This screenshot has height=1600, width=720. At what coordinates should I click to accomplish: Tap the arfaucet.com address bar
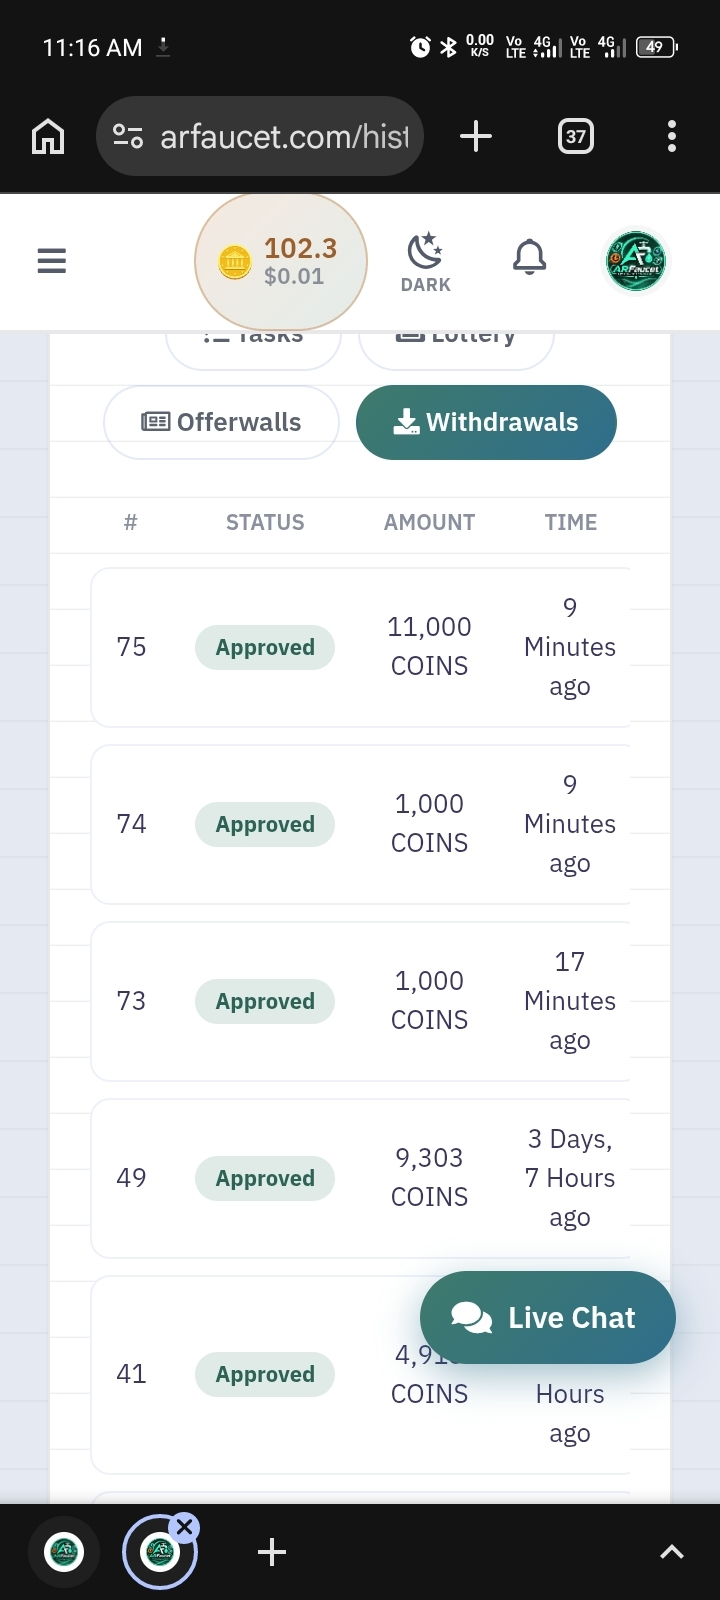click(x=260, y=136)
